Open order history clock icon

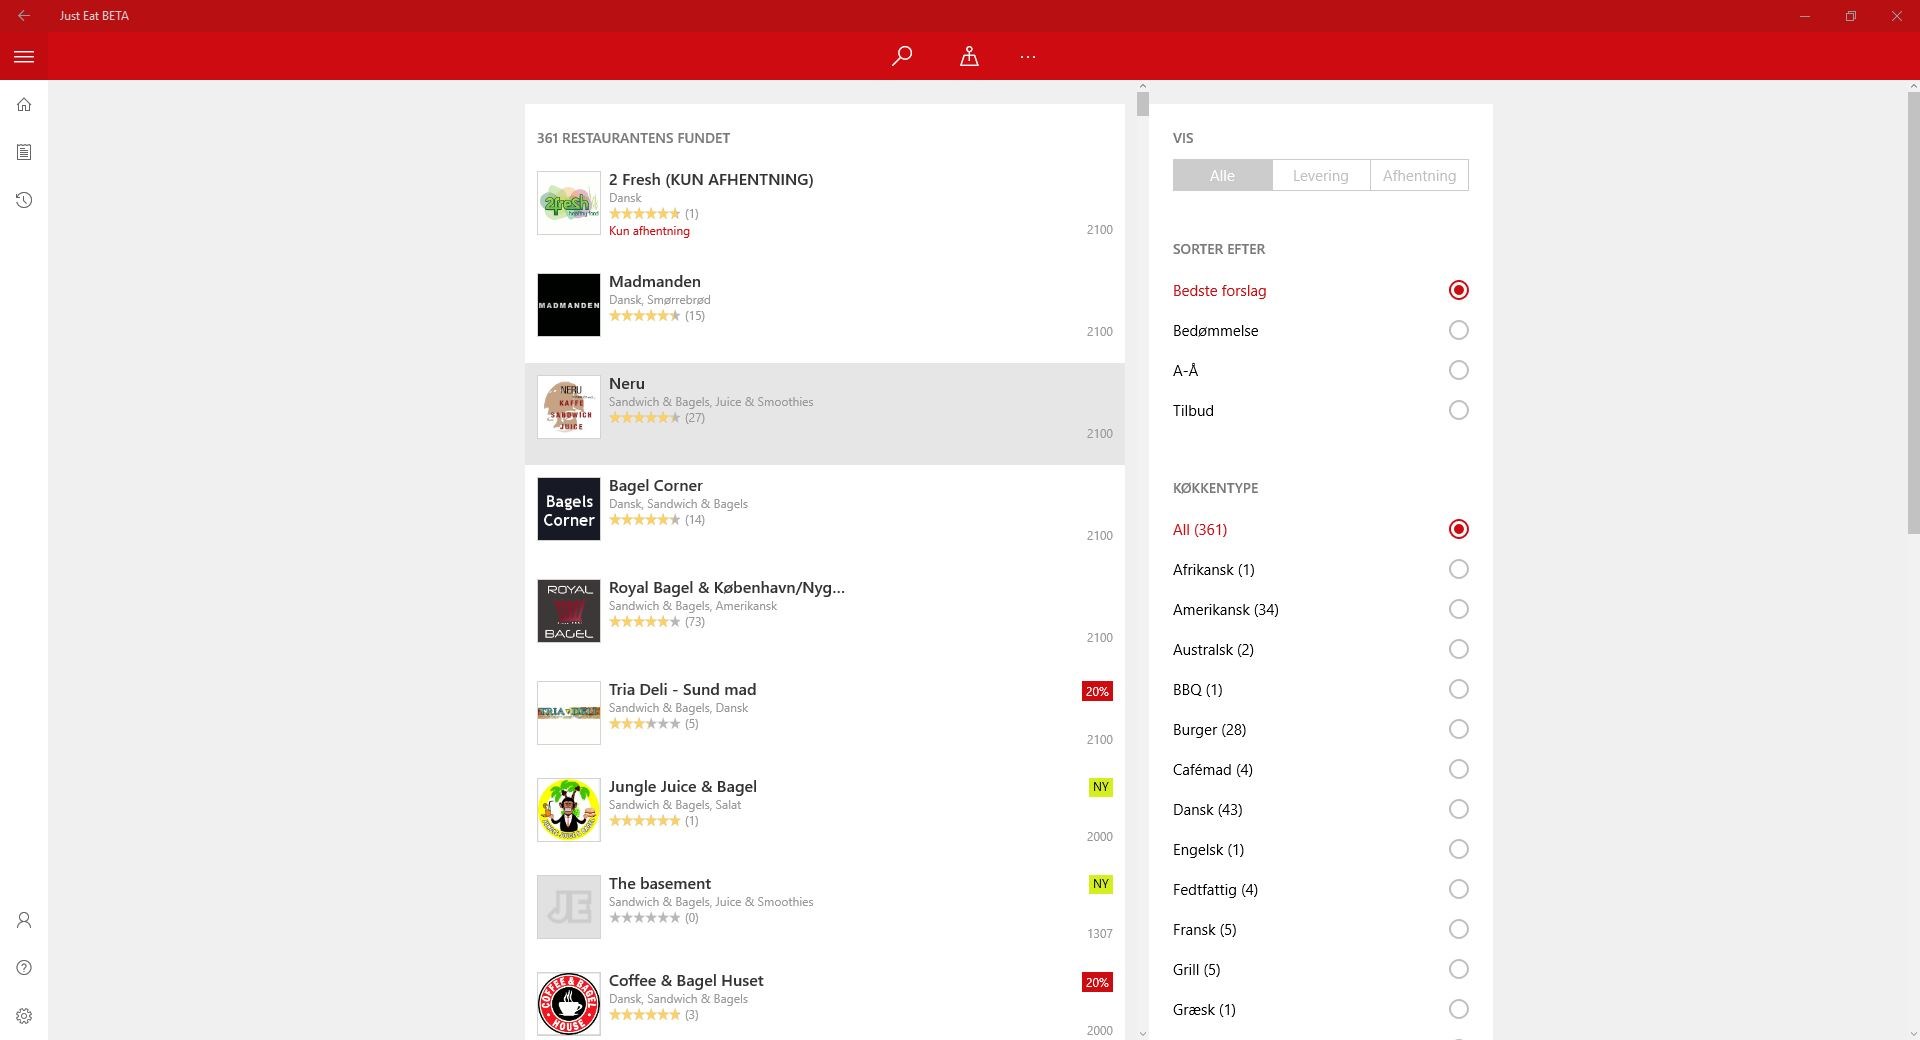(x=24, y=200)
